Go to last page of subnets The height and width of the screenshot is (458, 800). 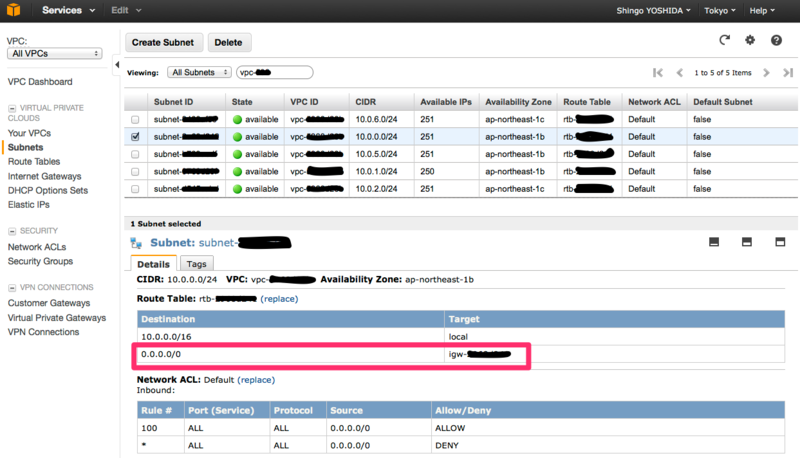[x=788, y=73]
